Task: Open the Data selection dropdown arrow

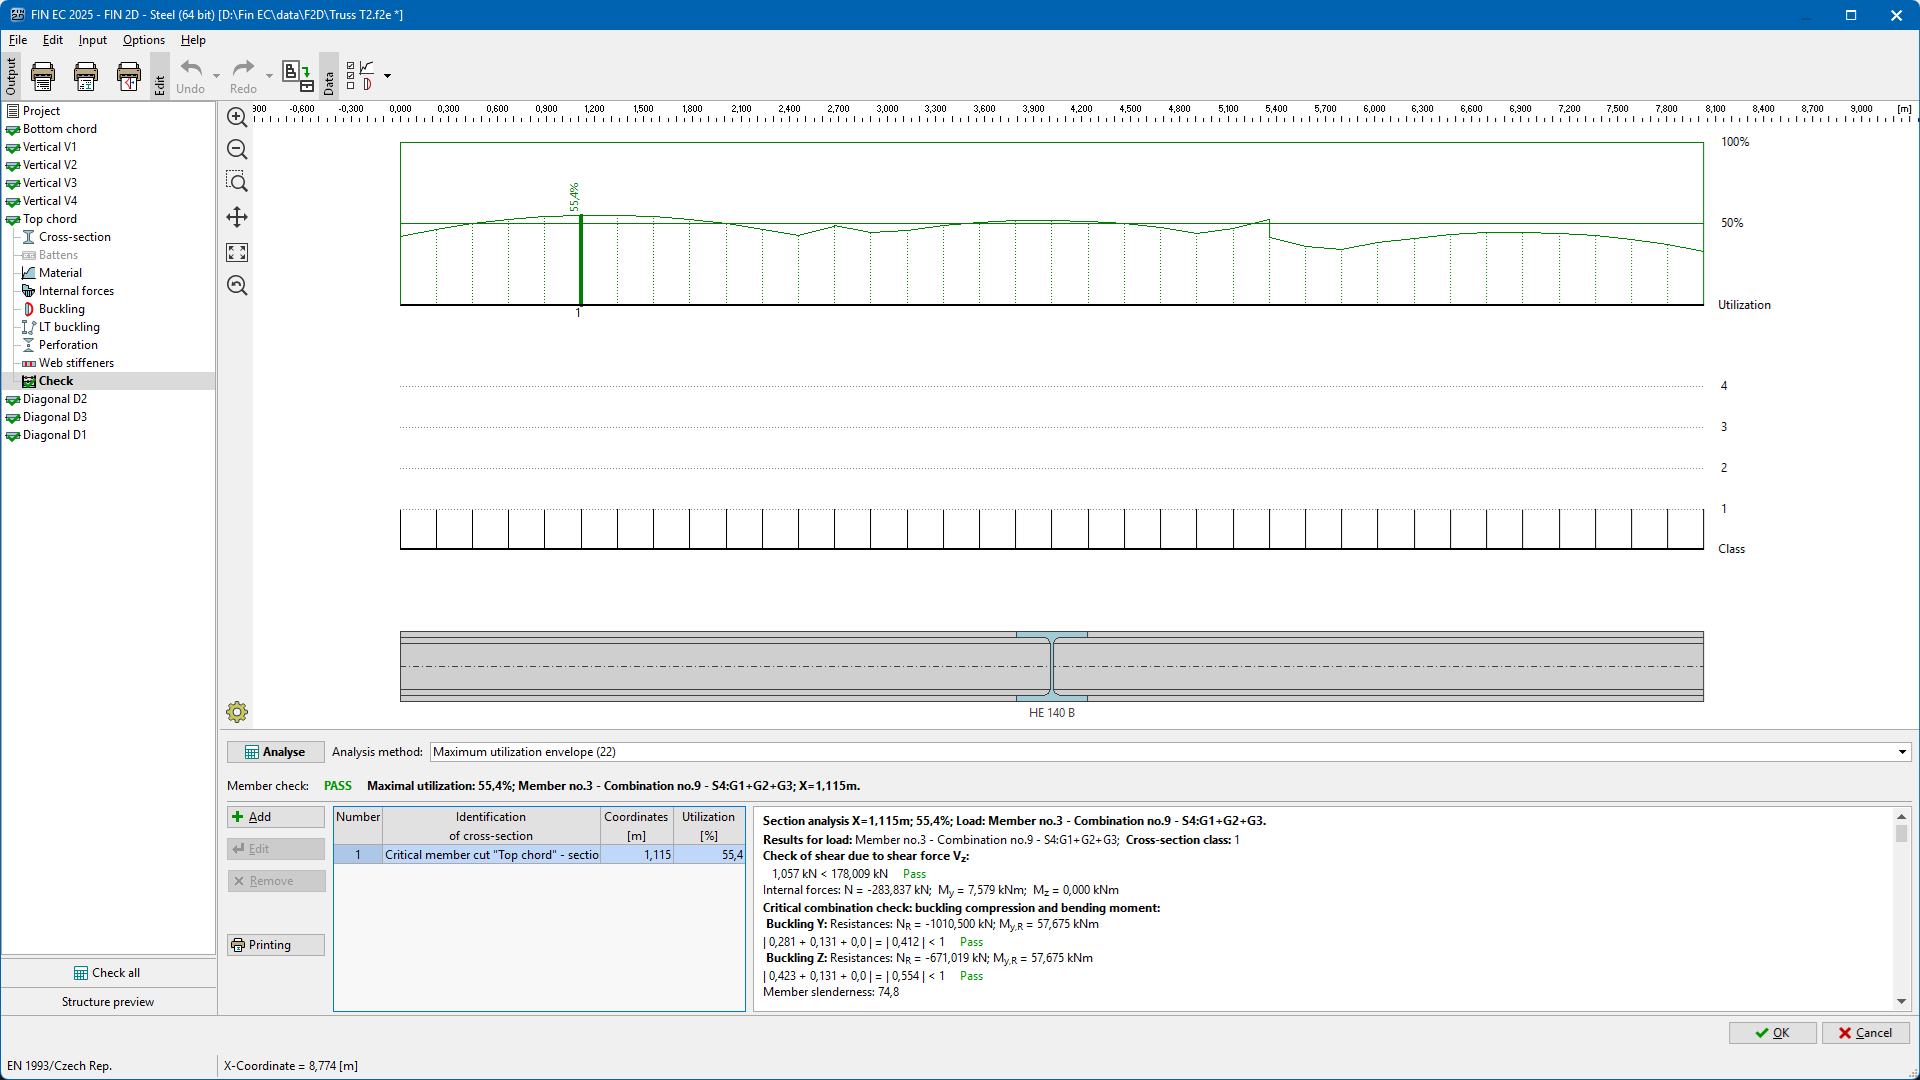Action: 387,76
